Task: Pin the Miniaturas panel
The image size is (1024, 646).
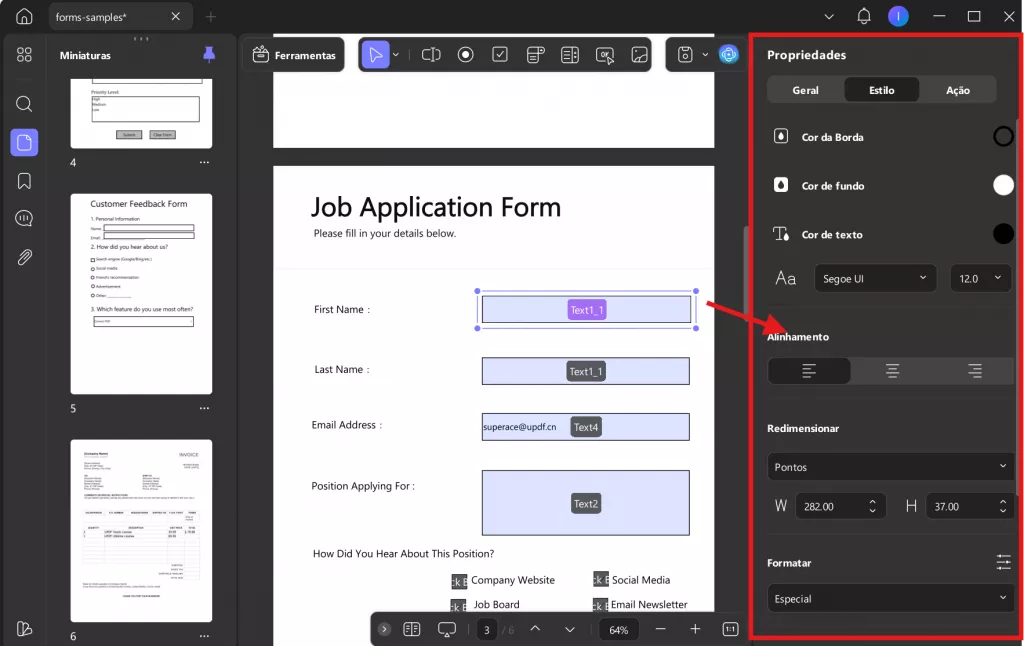Action: tap(209, 55)
